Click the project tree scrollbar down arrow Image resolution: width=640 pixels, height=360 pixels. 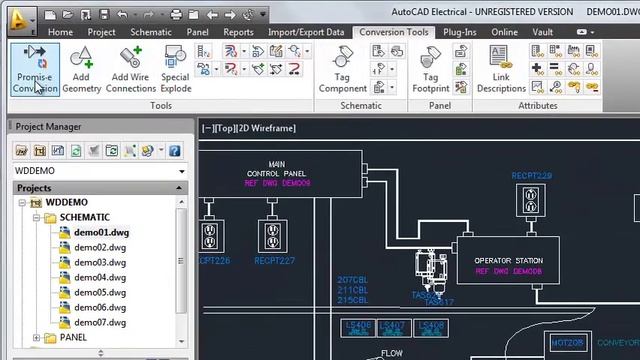(x=181, y=342)
